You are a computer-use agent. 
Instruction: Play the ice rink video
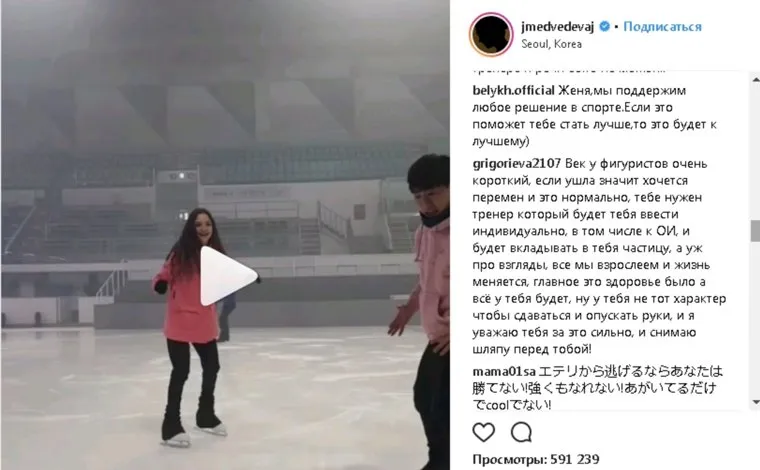pyautogui.click(x=227, y=276)
